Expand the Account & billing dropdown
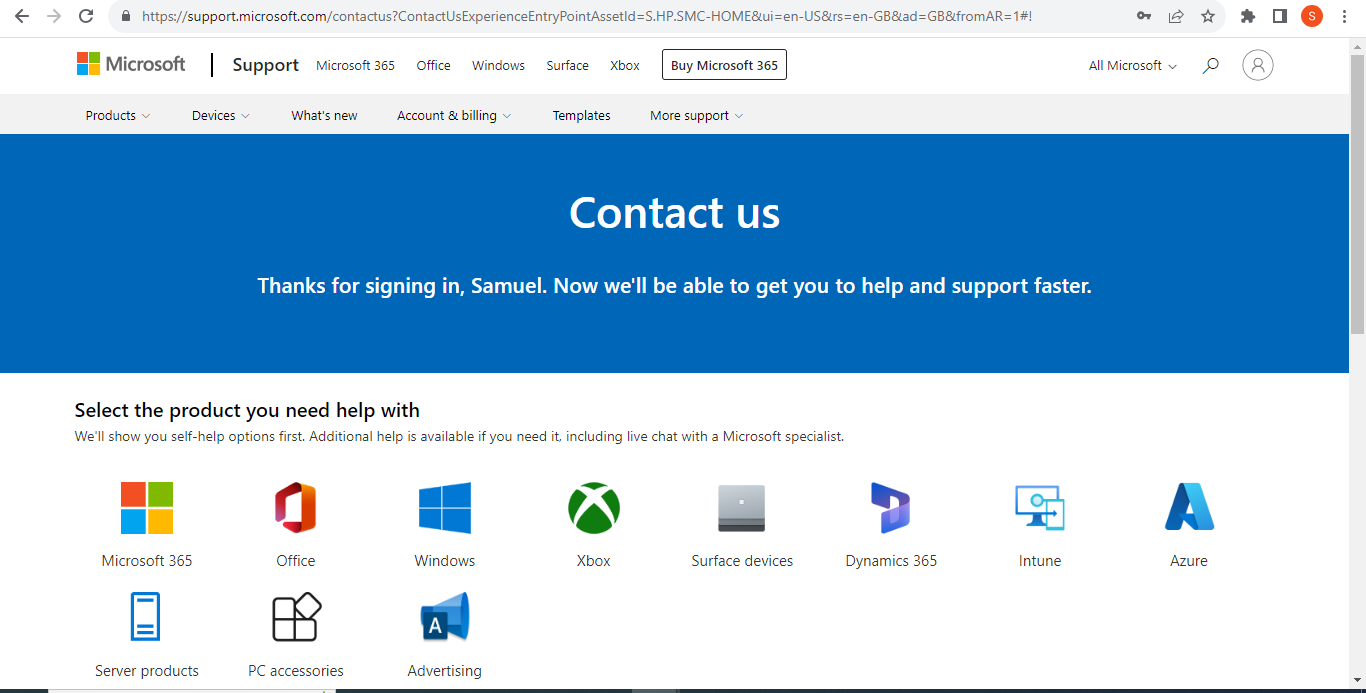 (x=454, y=116)
